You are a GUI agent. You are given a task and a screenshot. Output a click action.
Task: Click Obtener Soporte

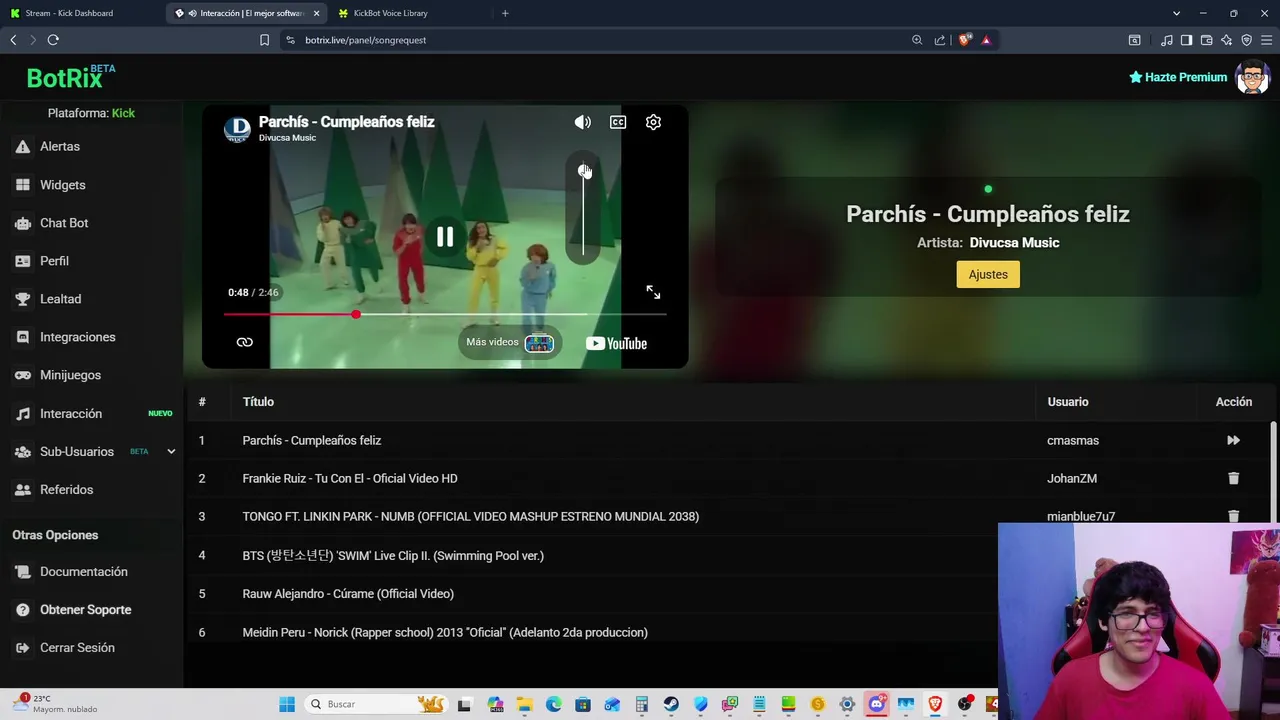coord(85,609)
